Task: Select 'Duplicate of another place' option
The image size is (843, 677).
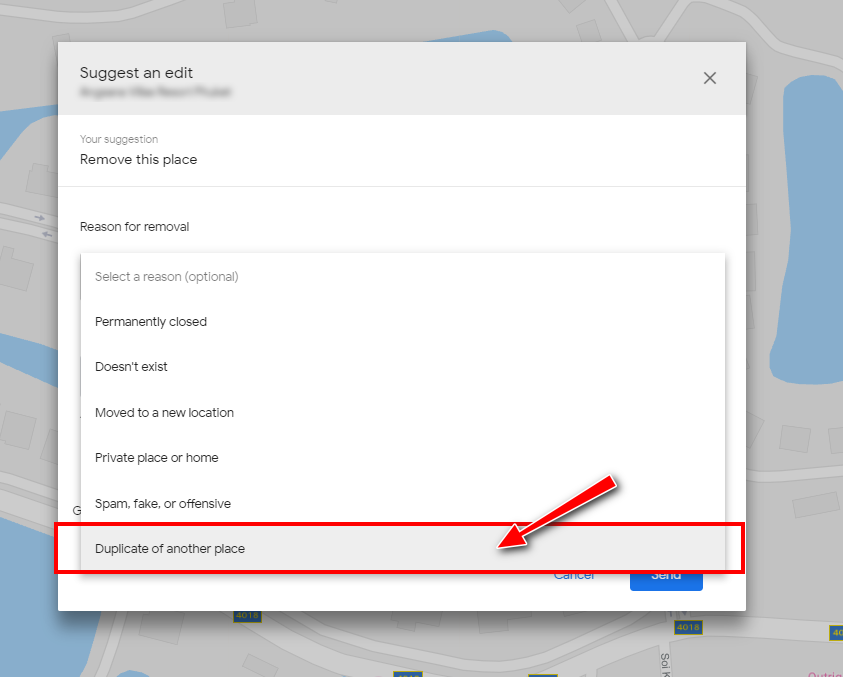Action: (403, 548)
